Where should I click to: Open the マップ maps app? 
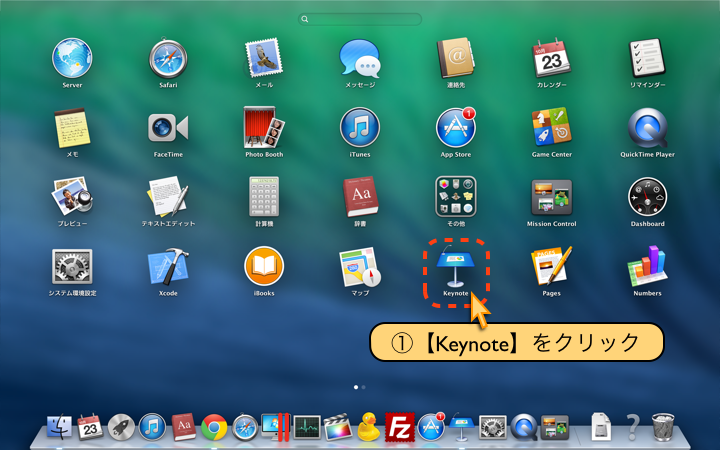[360, 266]
